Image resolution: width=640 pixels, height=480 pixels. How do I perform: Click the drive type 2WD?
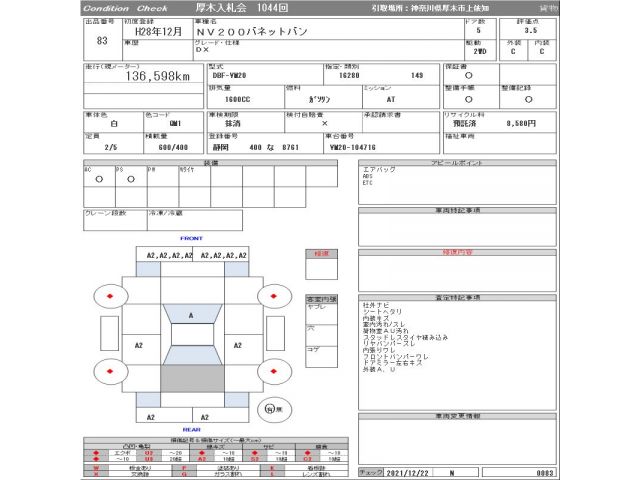(x=480, y=51)
